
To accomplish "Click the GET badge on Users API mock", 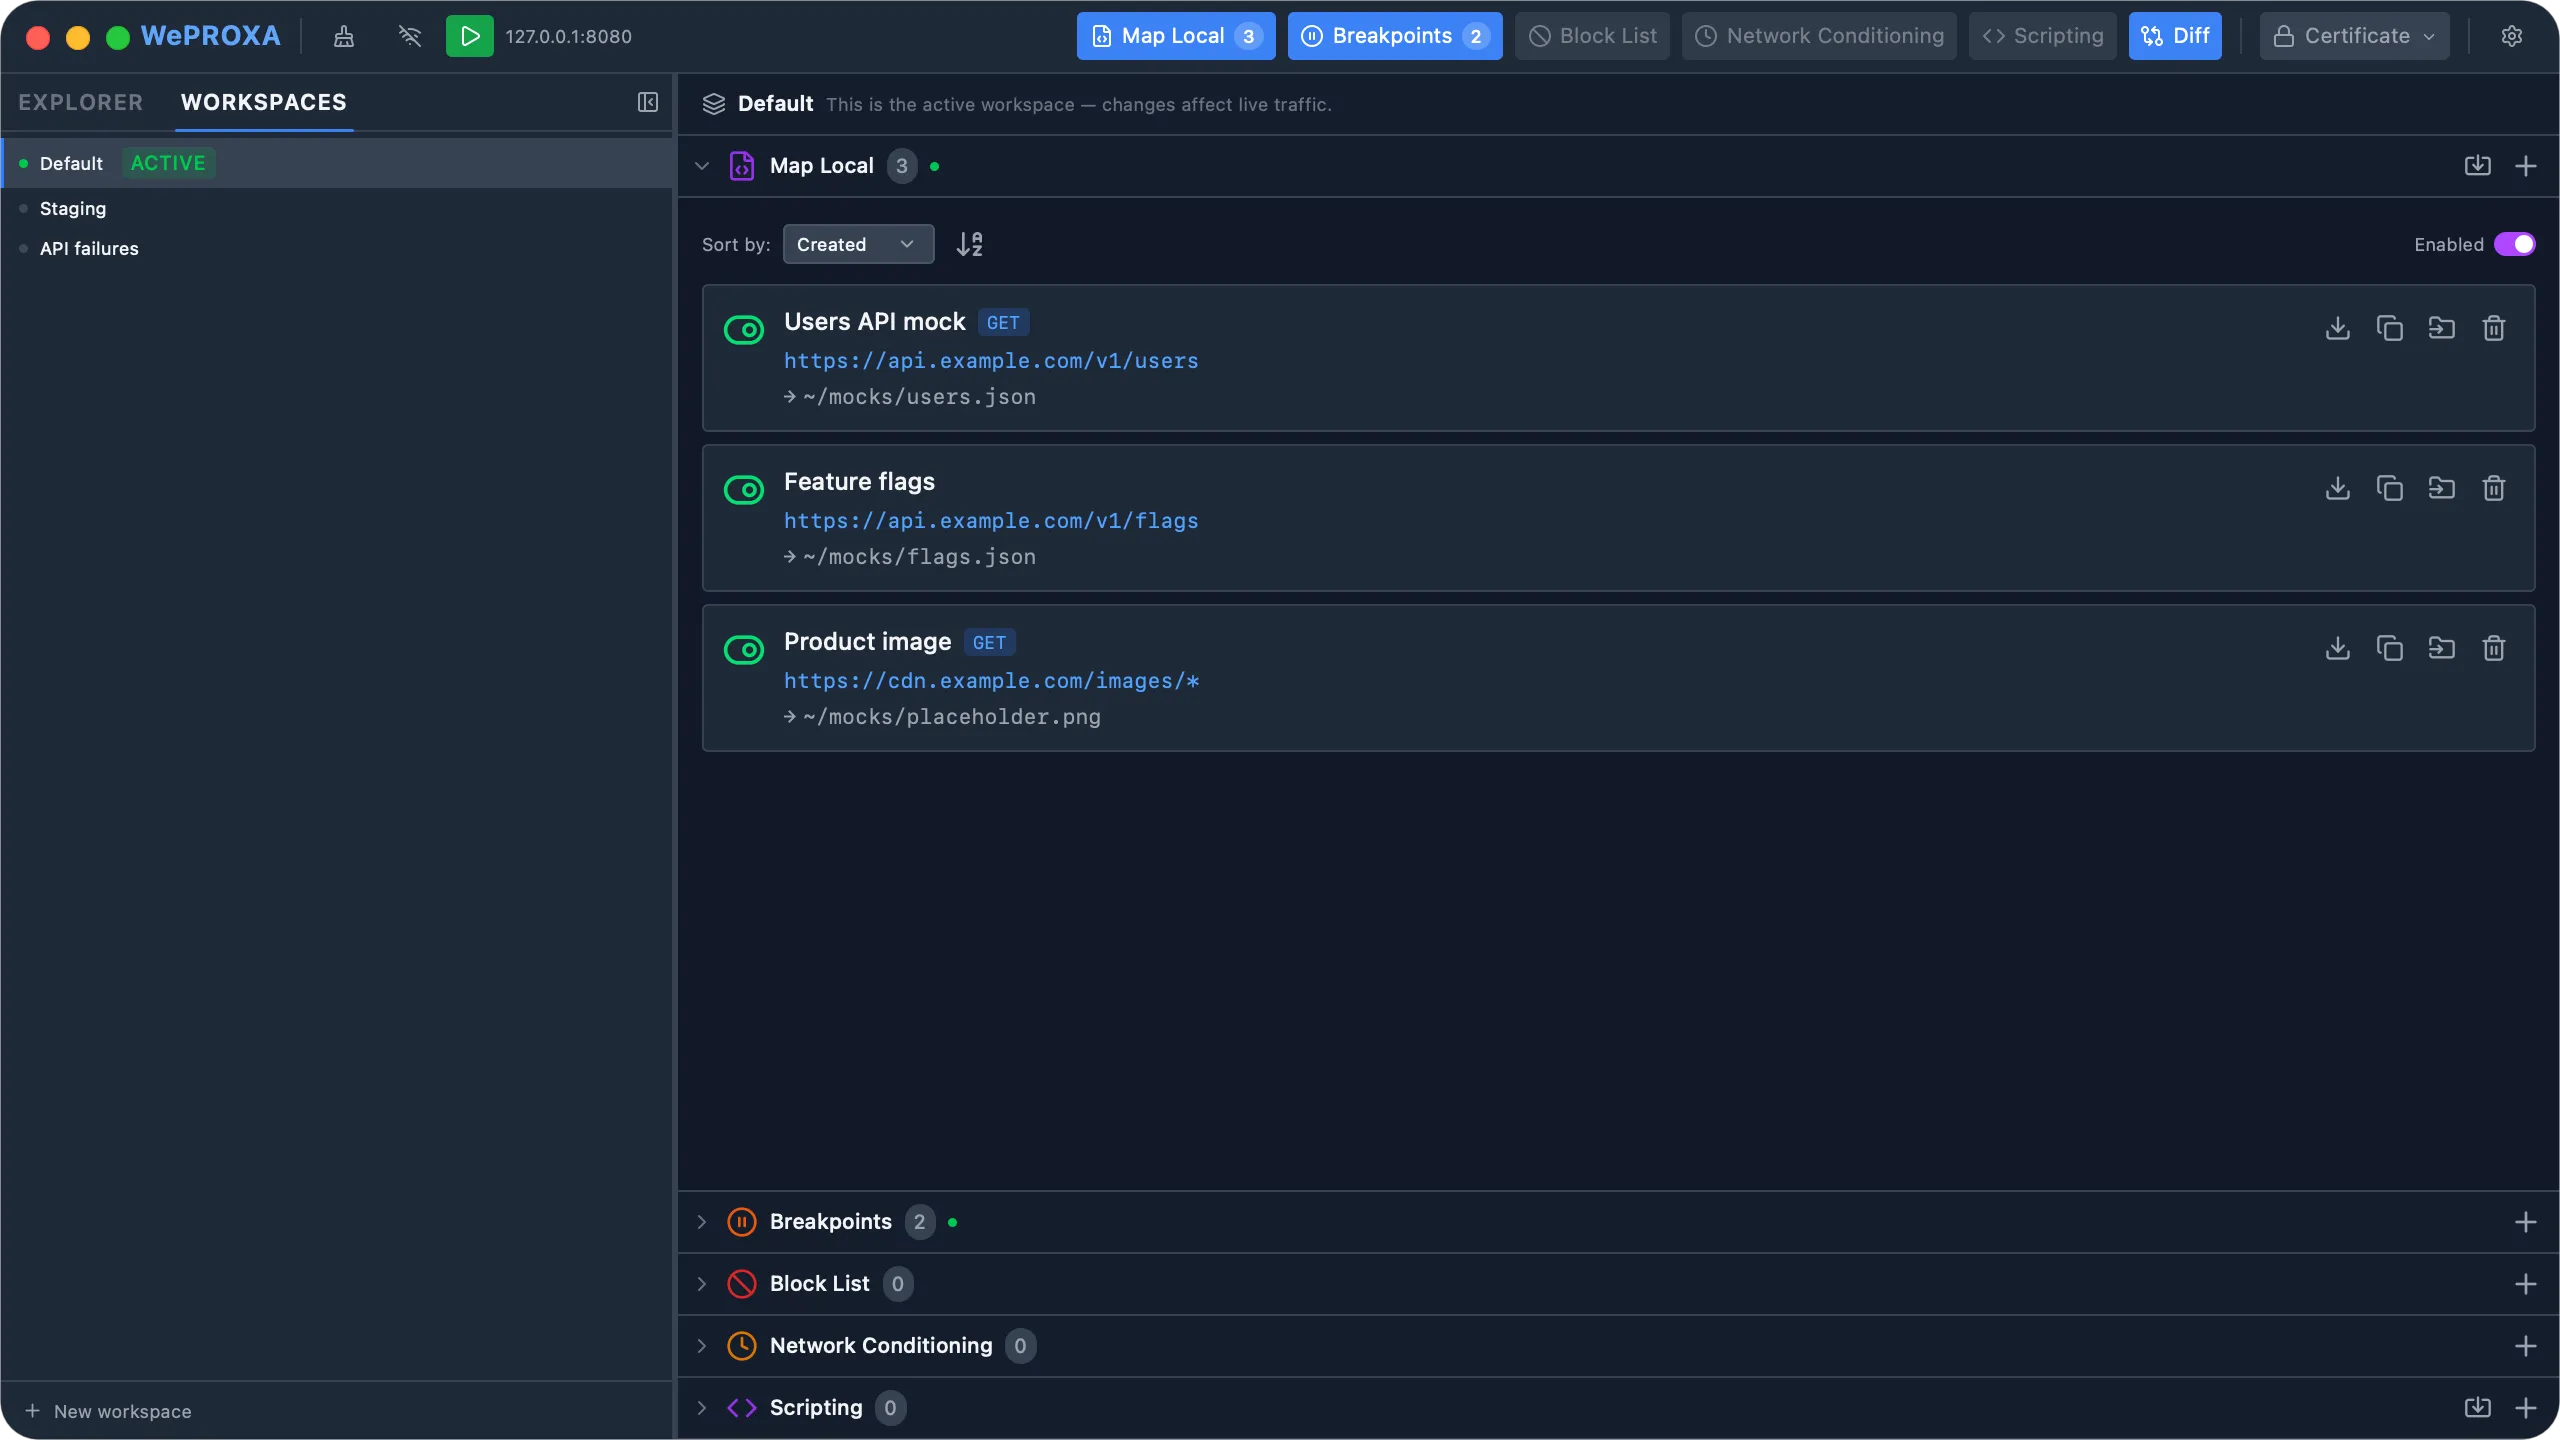I will point(1003,322).
